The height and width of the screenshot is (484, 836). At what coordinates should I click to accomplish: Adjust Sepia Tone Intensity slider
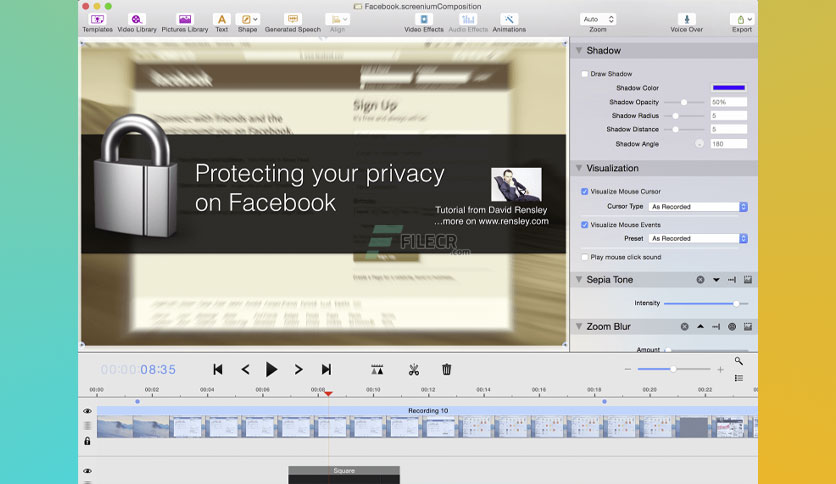[x=736, y=303]
